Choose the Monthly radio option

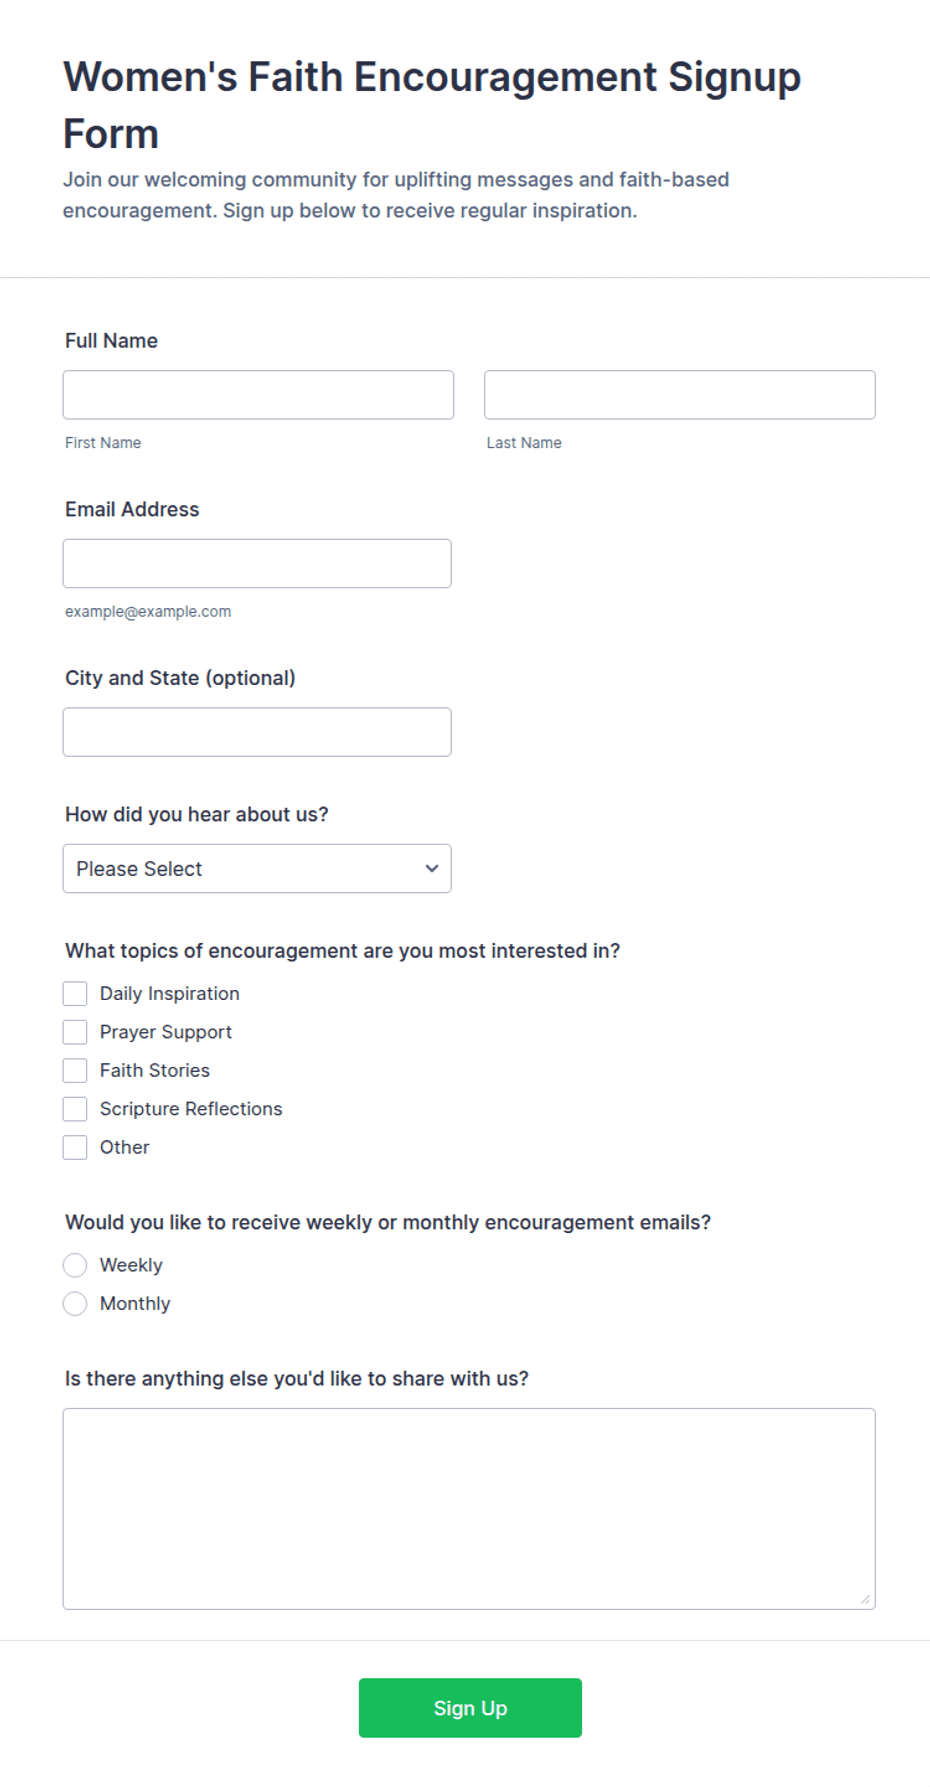tap(75, 1304)
